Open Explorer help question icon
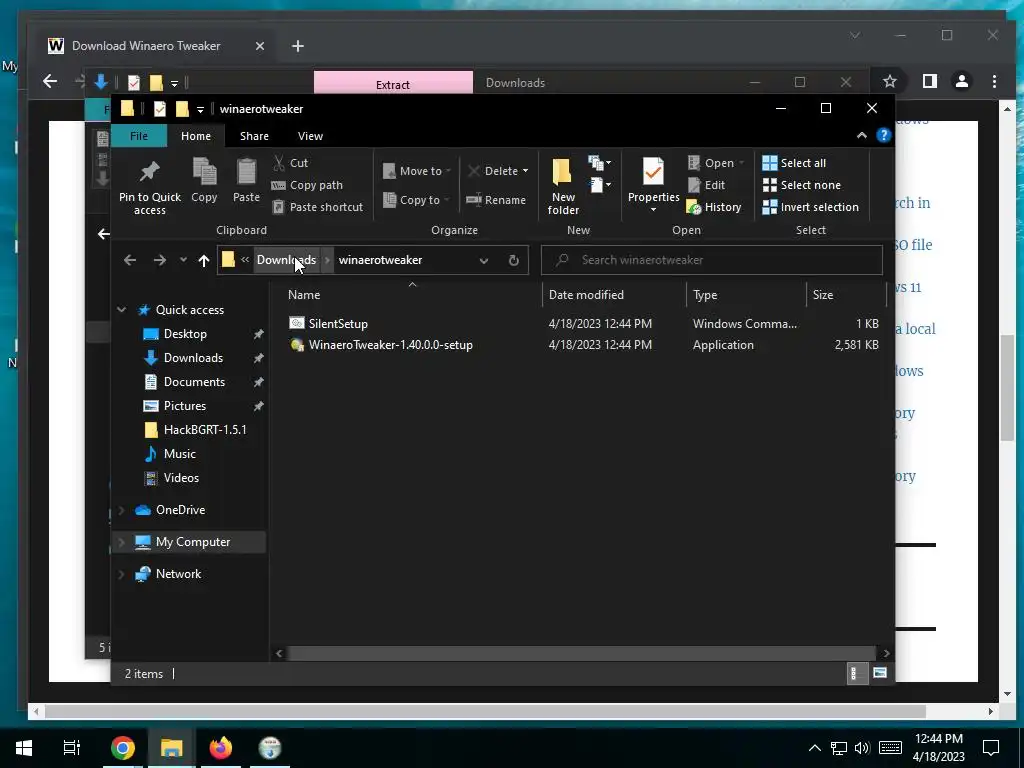The width and height of the screenshot is (1024, 768). [x=884, y=135]
